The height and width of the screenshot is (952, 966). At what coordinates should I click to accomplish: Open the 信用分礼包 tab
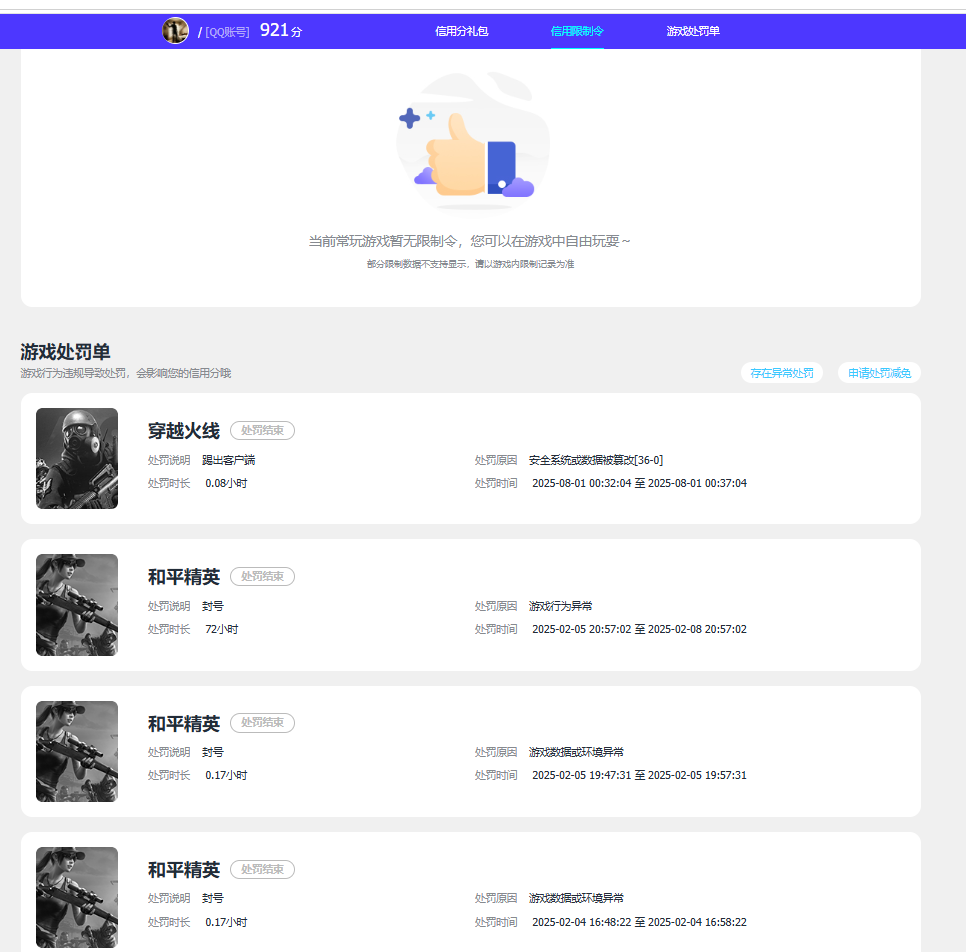click(461, 31)
